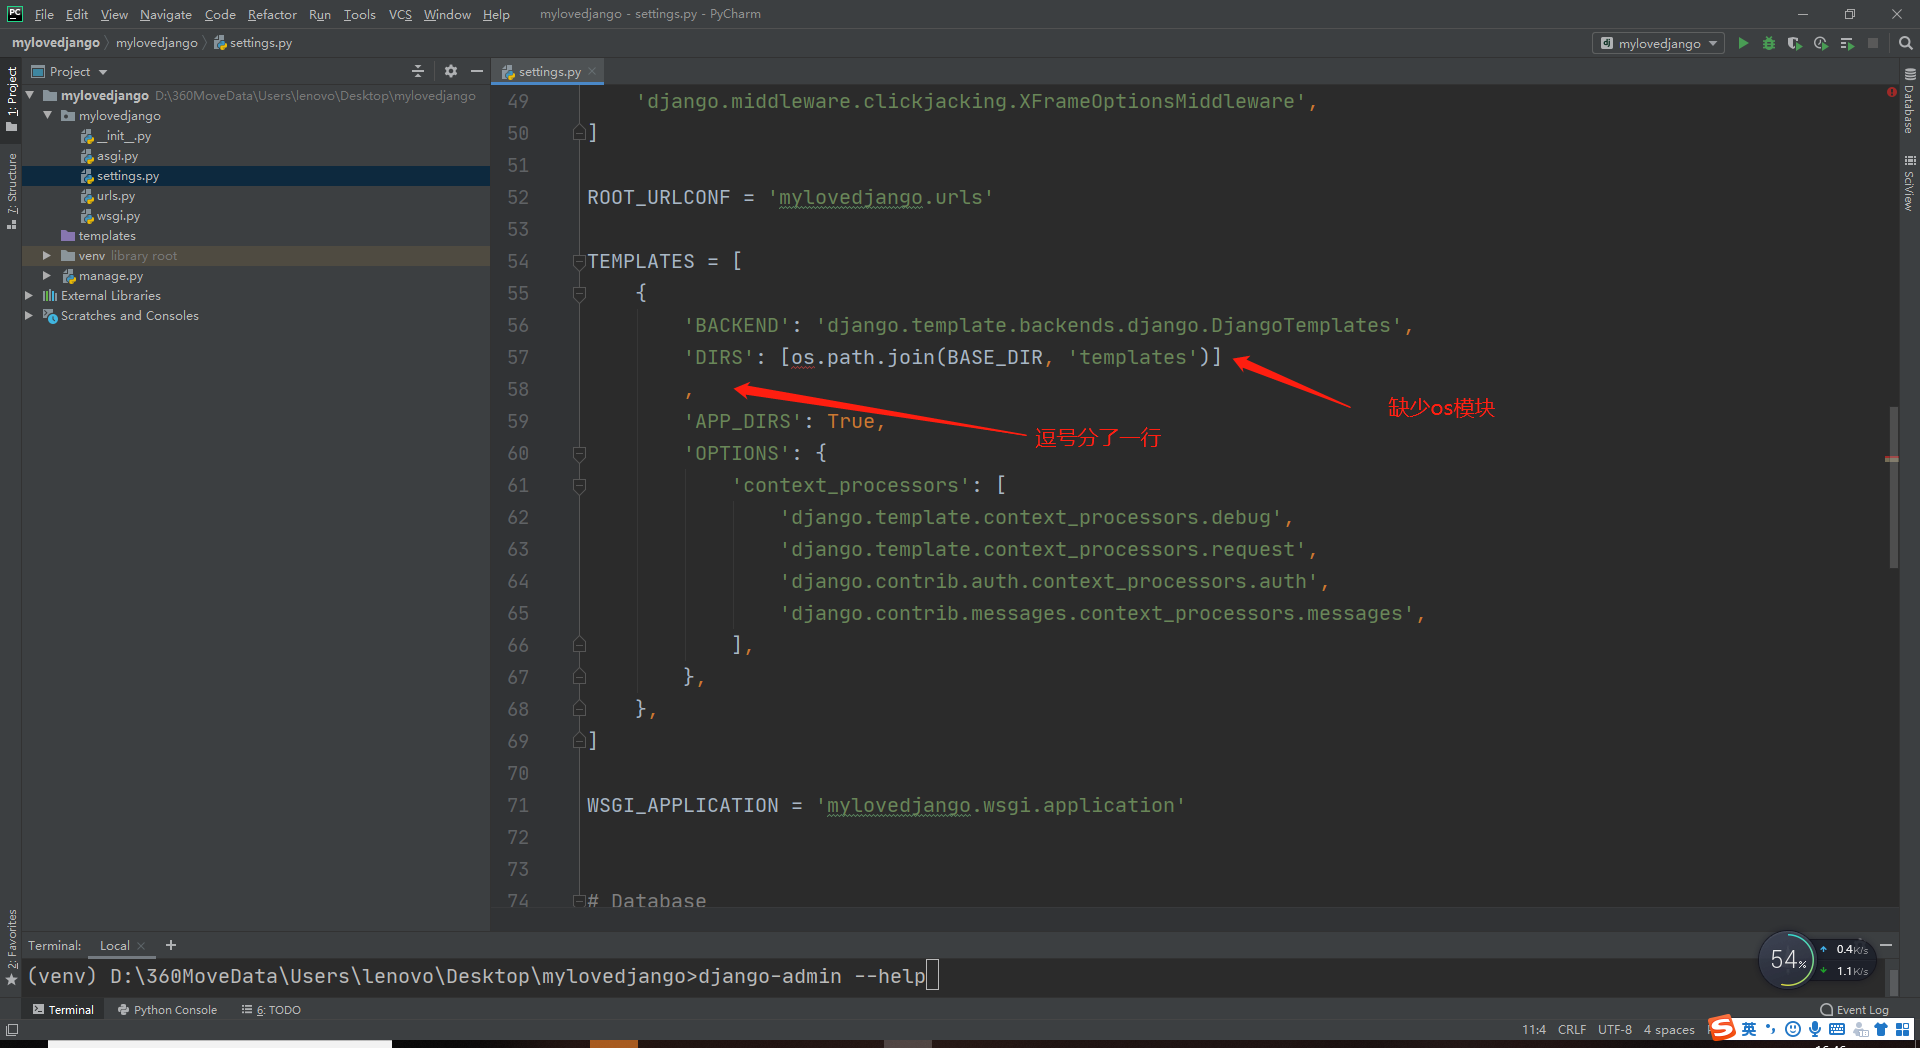Open the Database tool window on the right
The image size is (1920, 1048).
[x=1909, y=110]
